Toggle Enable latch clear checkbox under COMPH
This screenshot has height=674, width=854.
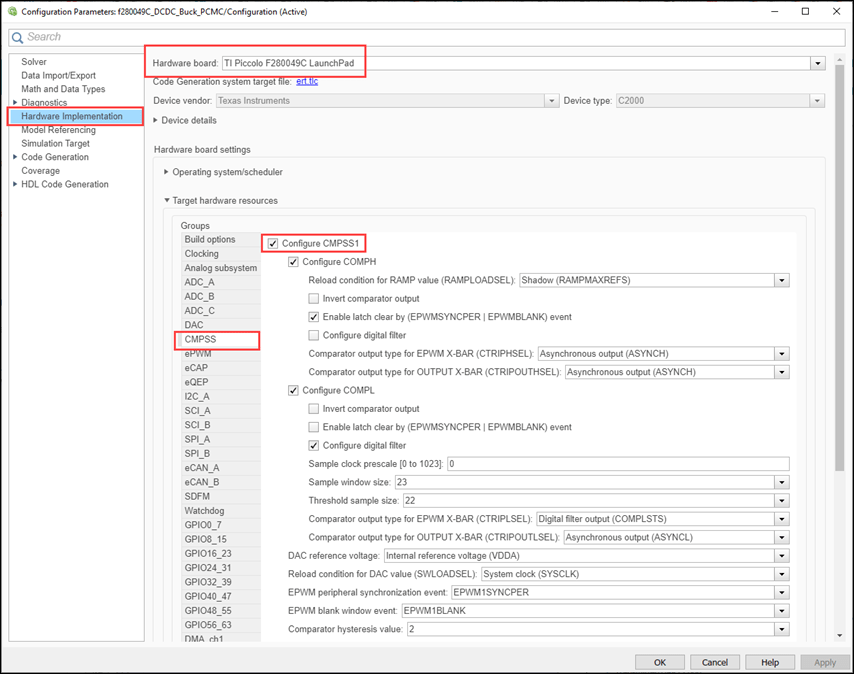(314, 317)
